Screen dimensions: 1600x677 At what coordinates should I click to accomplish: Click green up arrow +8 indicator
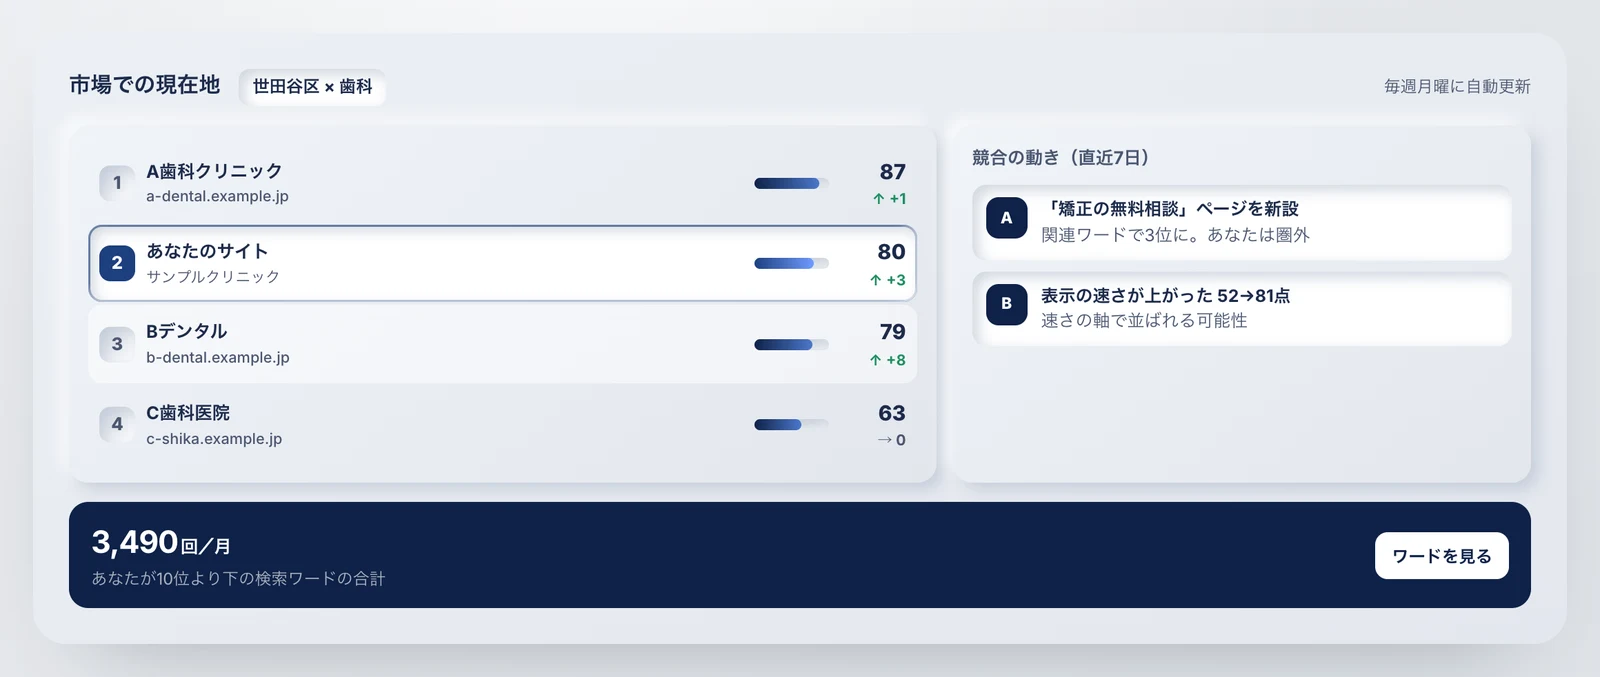(888, 360)
